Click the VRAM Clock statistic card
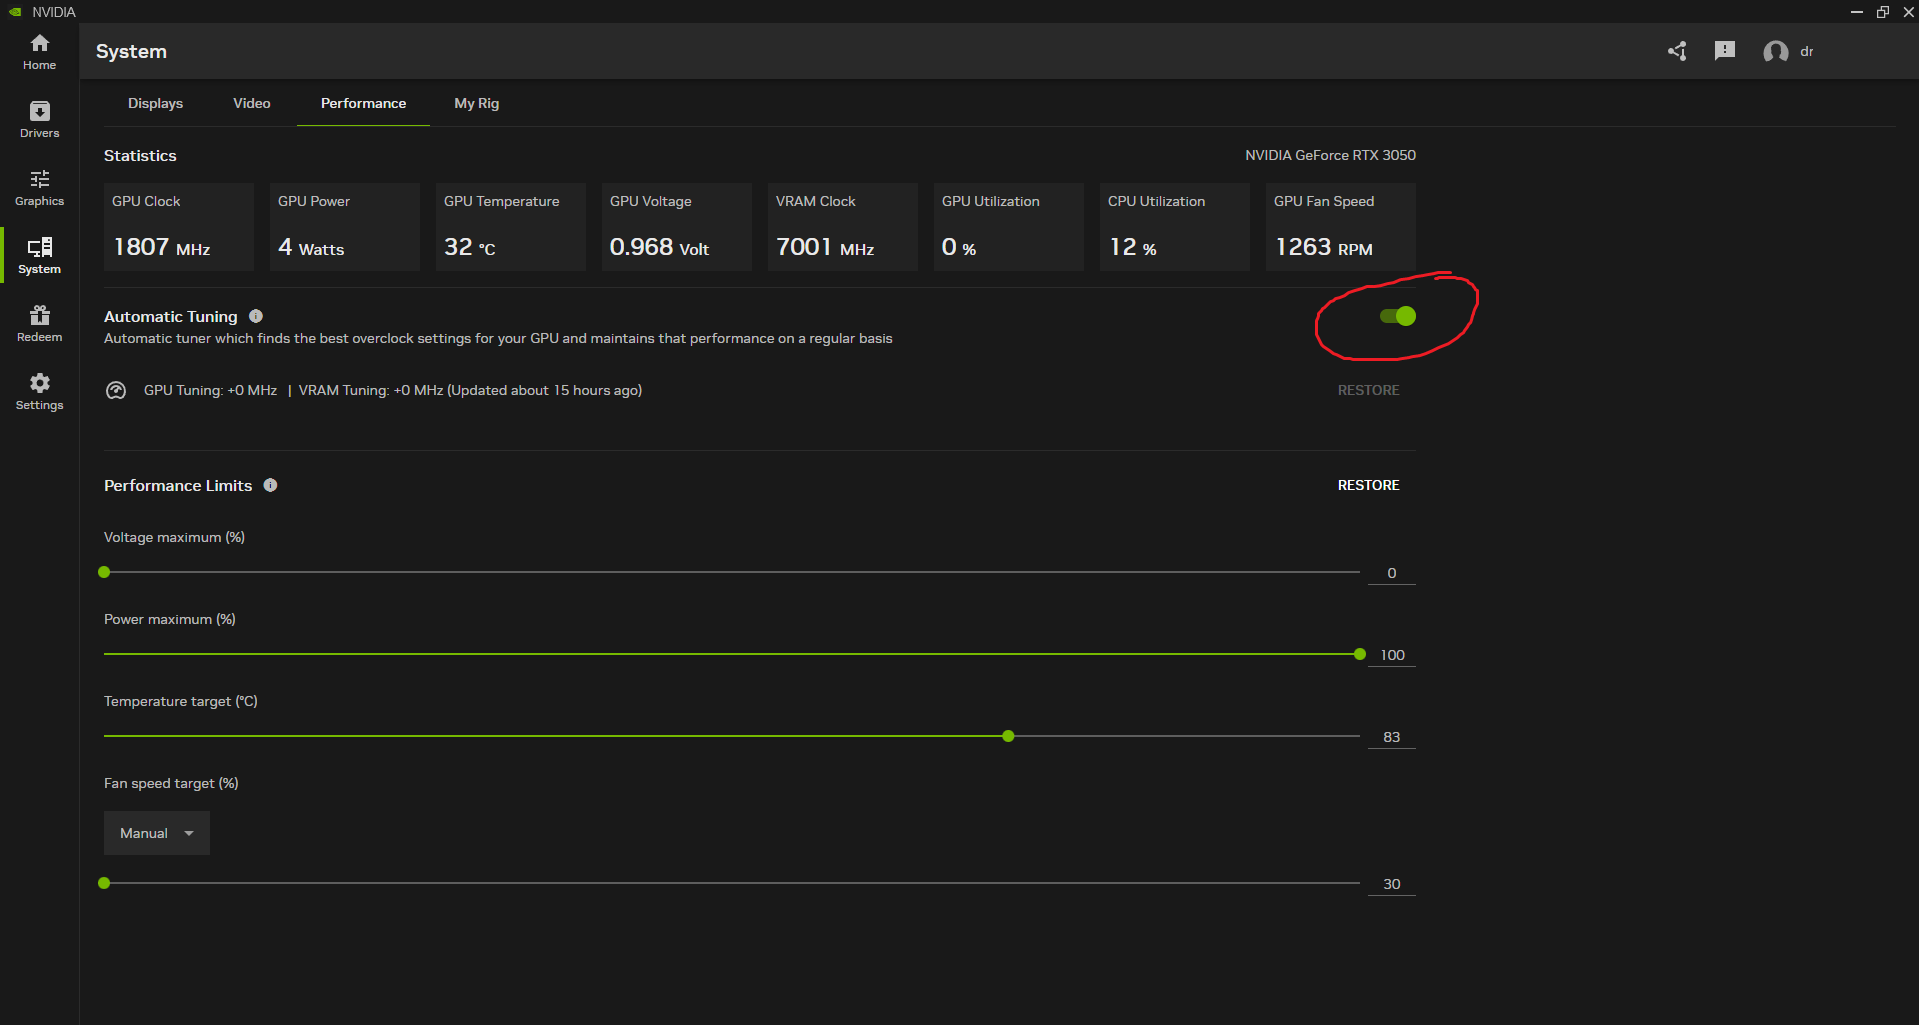Viewport: 1919px width, 1025px height. tap(843, 227)
